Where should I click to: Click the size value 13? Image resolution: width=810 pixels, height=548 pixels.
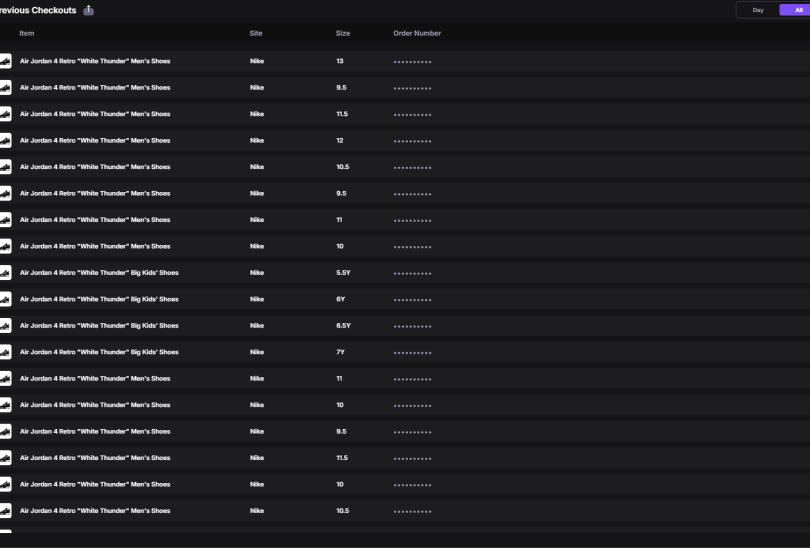click(339, 61)
